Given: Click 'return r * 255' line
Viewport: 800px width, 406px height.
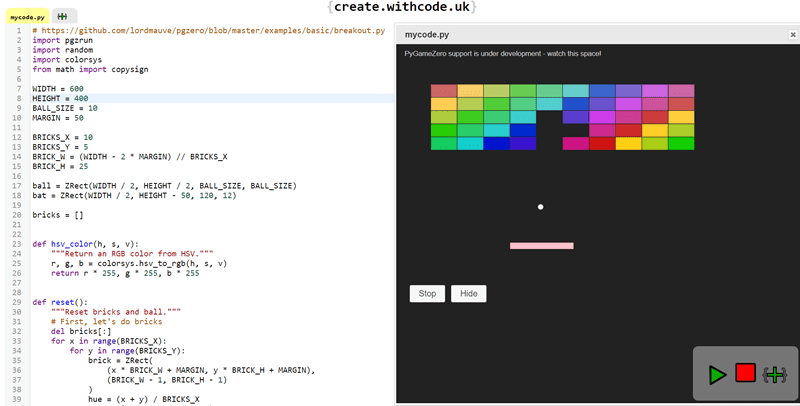Looking at the screenshot, I should pos(125,273).
